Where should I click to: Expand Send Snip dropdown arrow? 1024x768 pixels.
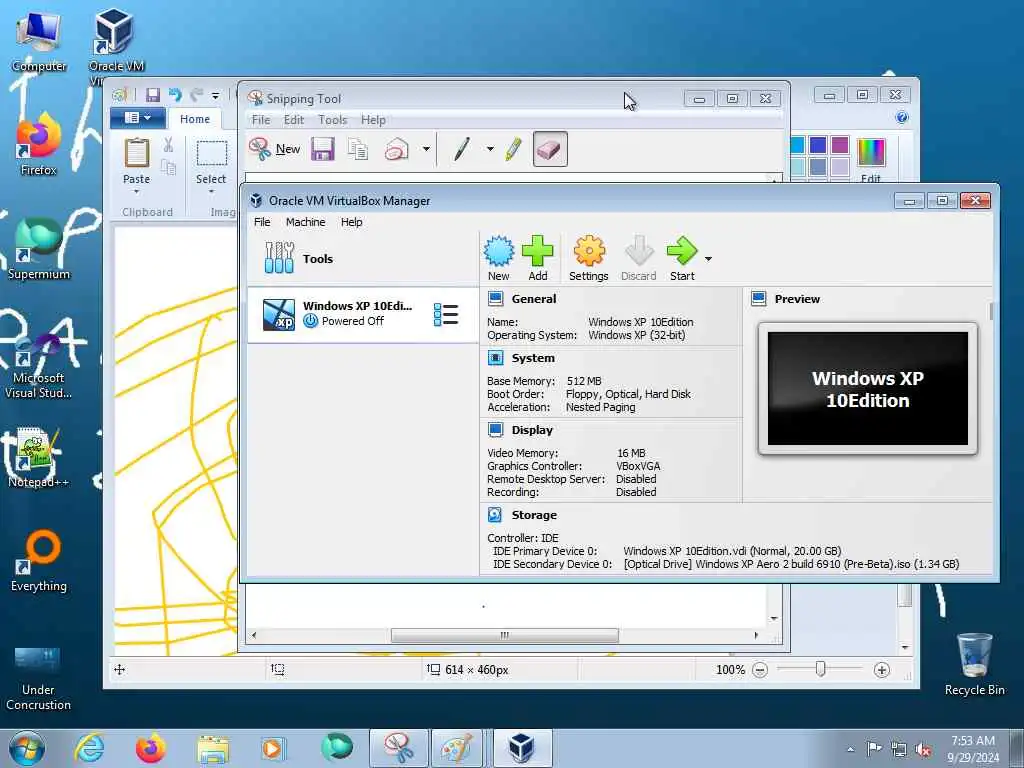tap(426, 149)
